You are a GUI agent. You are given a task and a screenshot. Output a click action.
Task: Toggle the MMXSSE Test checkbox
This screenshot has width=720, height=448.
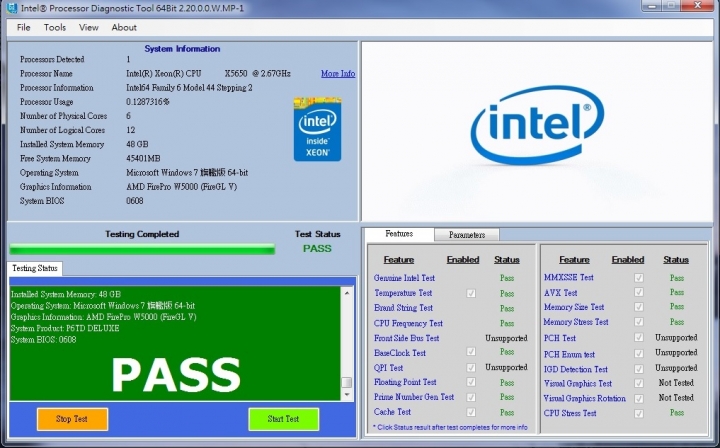(x=639, y=278)
